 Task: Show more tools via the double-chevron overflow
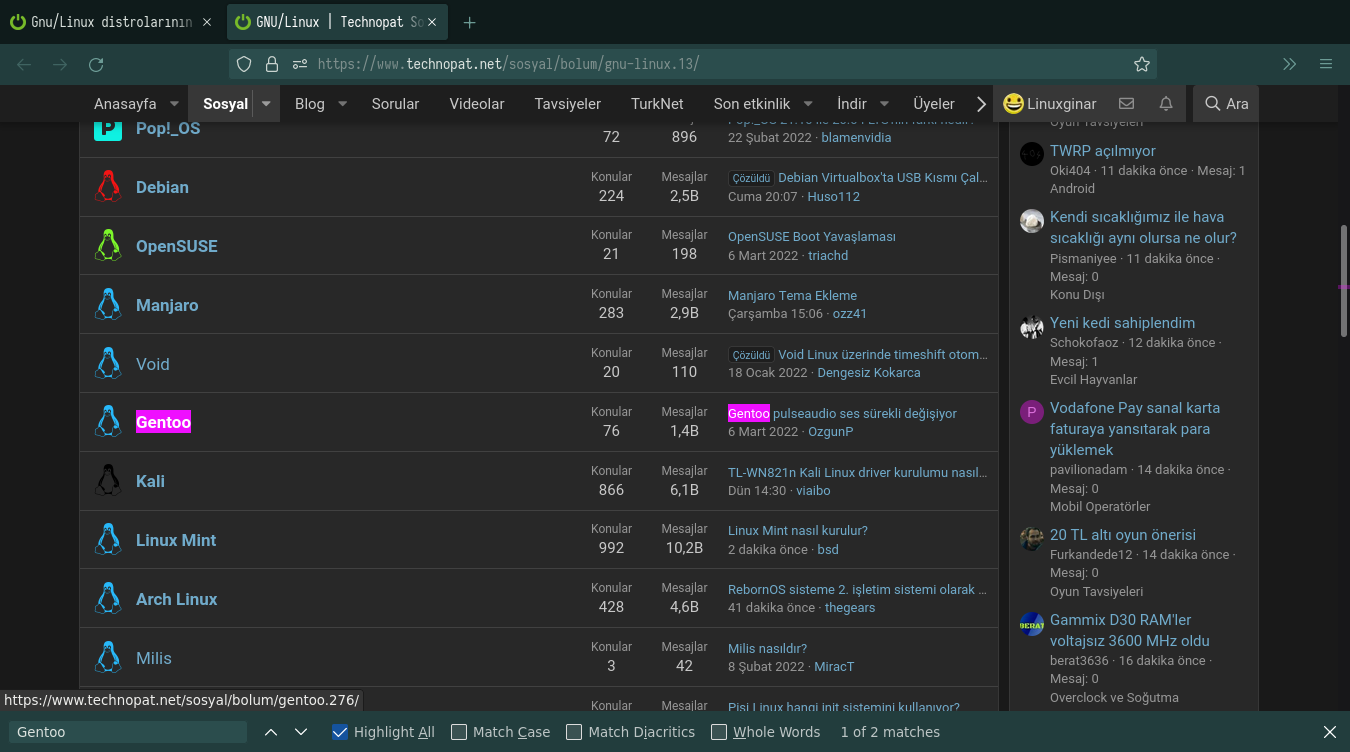(1290, 64)
